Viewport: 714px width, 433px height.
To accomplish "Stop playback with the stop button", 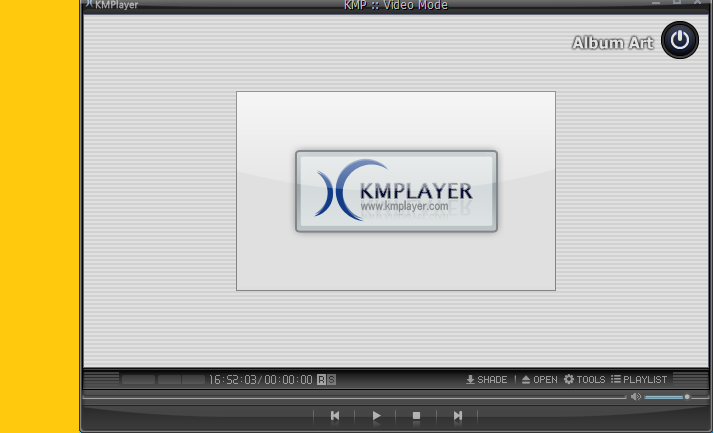I will (x=416, y=416).
